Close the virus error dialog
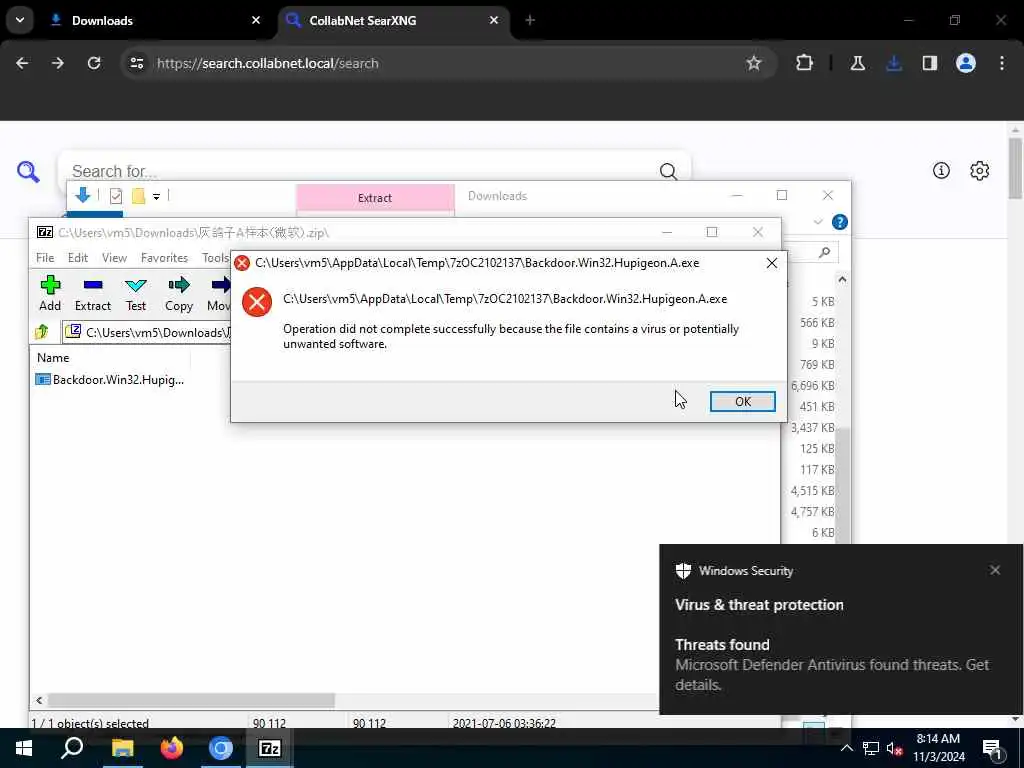The height and width of the screenshot is (768, 1024). (x=771, y=263)
